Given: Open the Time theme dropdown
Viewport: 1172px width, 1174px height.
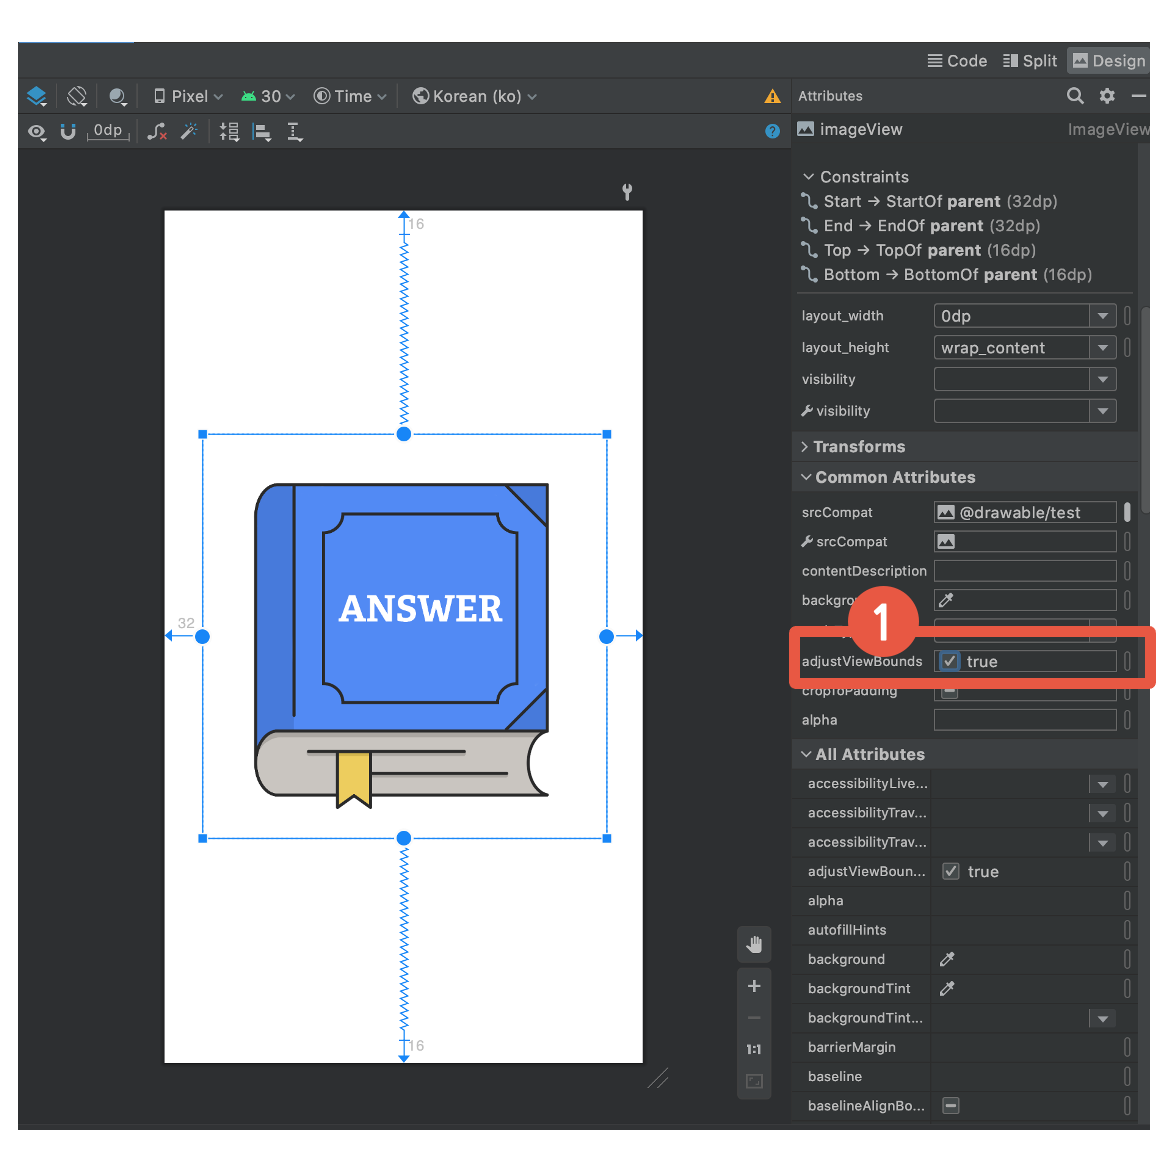Looking at the screenshot, I should click(350, 97).
